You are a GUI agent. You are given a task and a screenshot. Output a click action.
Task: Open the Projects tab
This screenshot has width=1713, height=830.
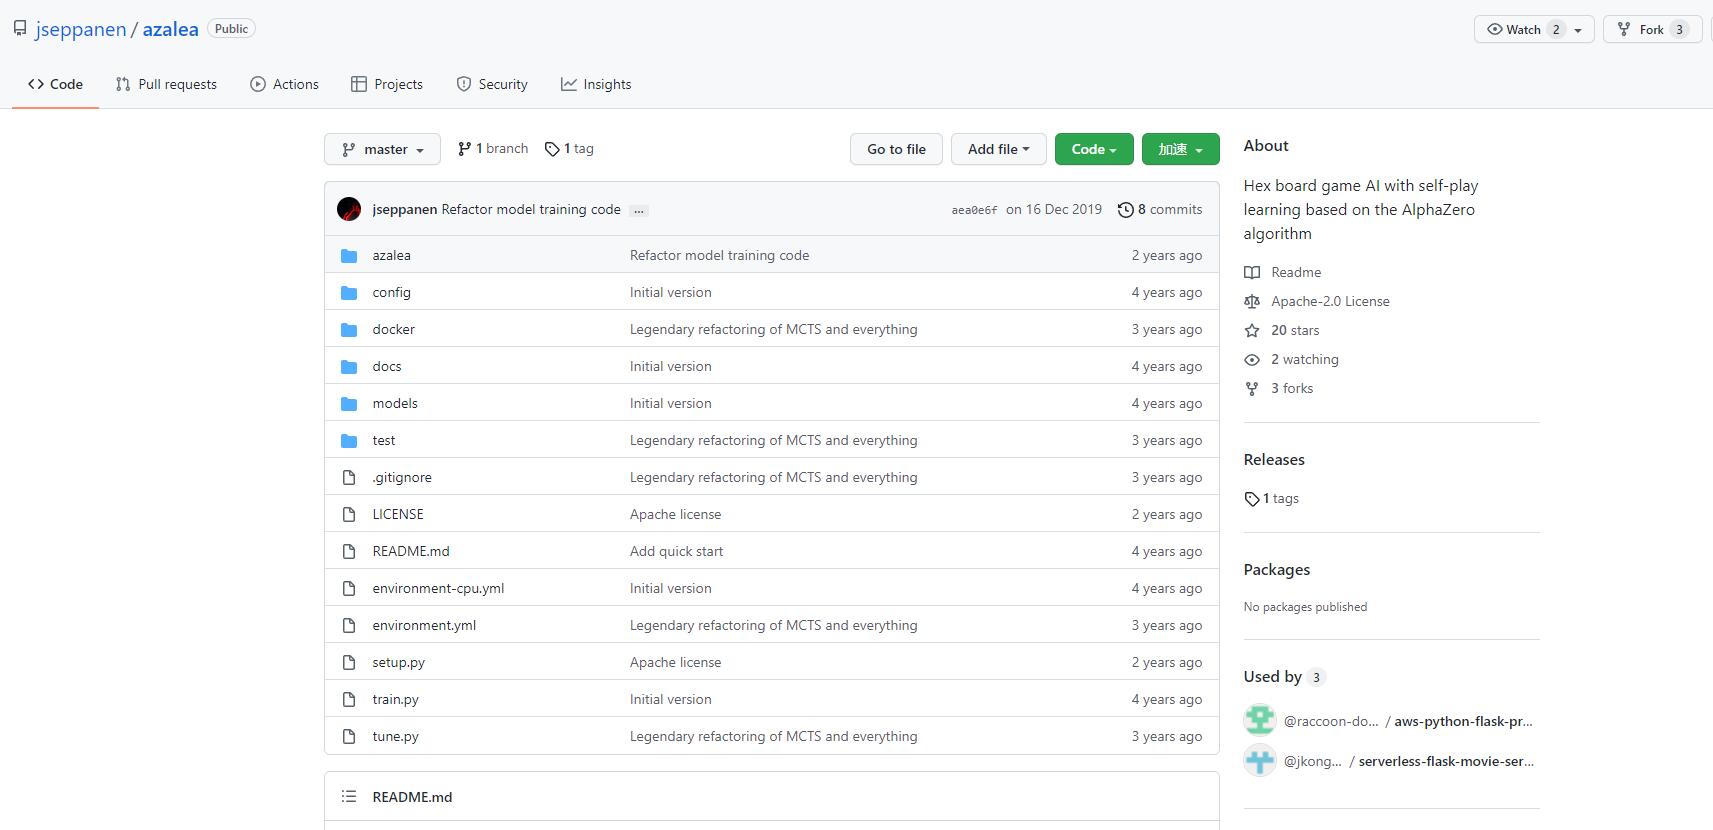tap(387, 84)
